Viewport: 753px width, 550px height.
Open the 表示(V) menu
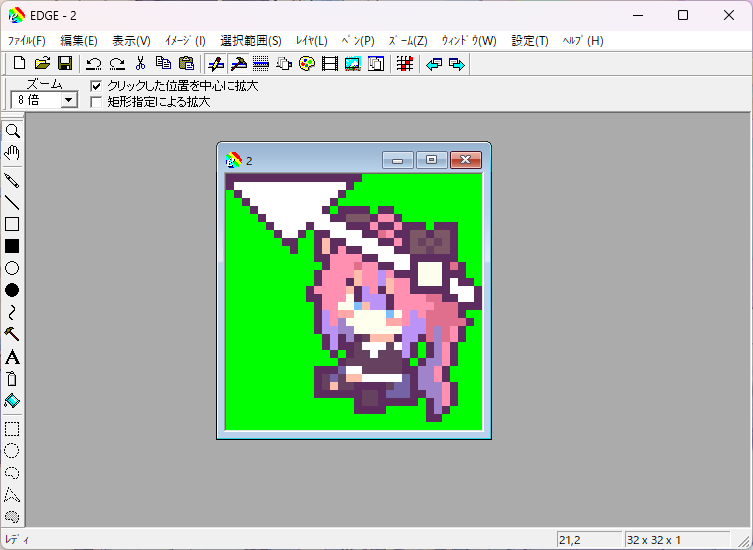point(131,41)
